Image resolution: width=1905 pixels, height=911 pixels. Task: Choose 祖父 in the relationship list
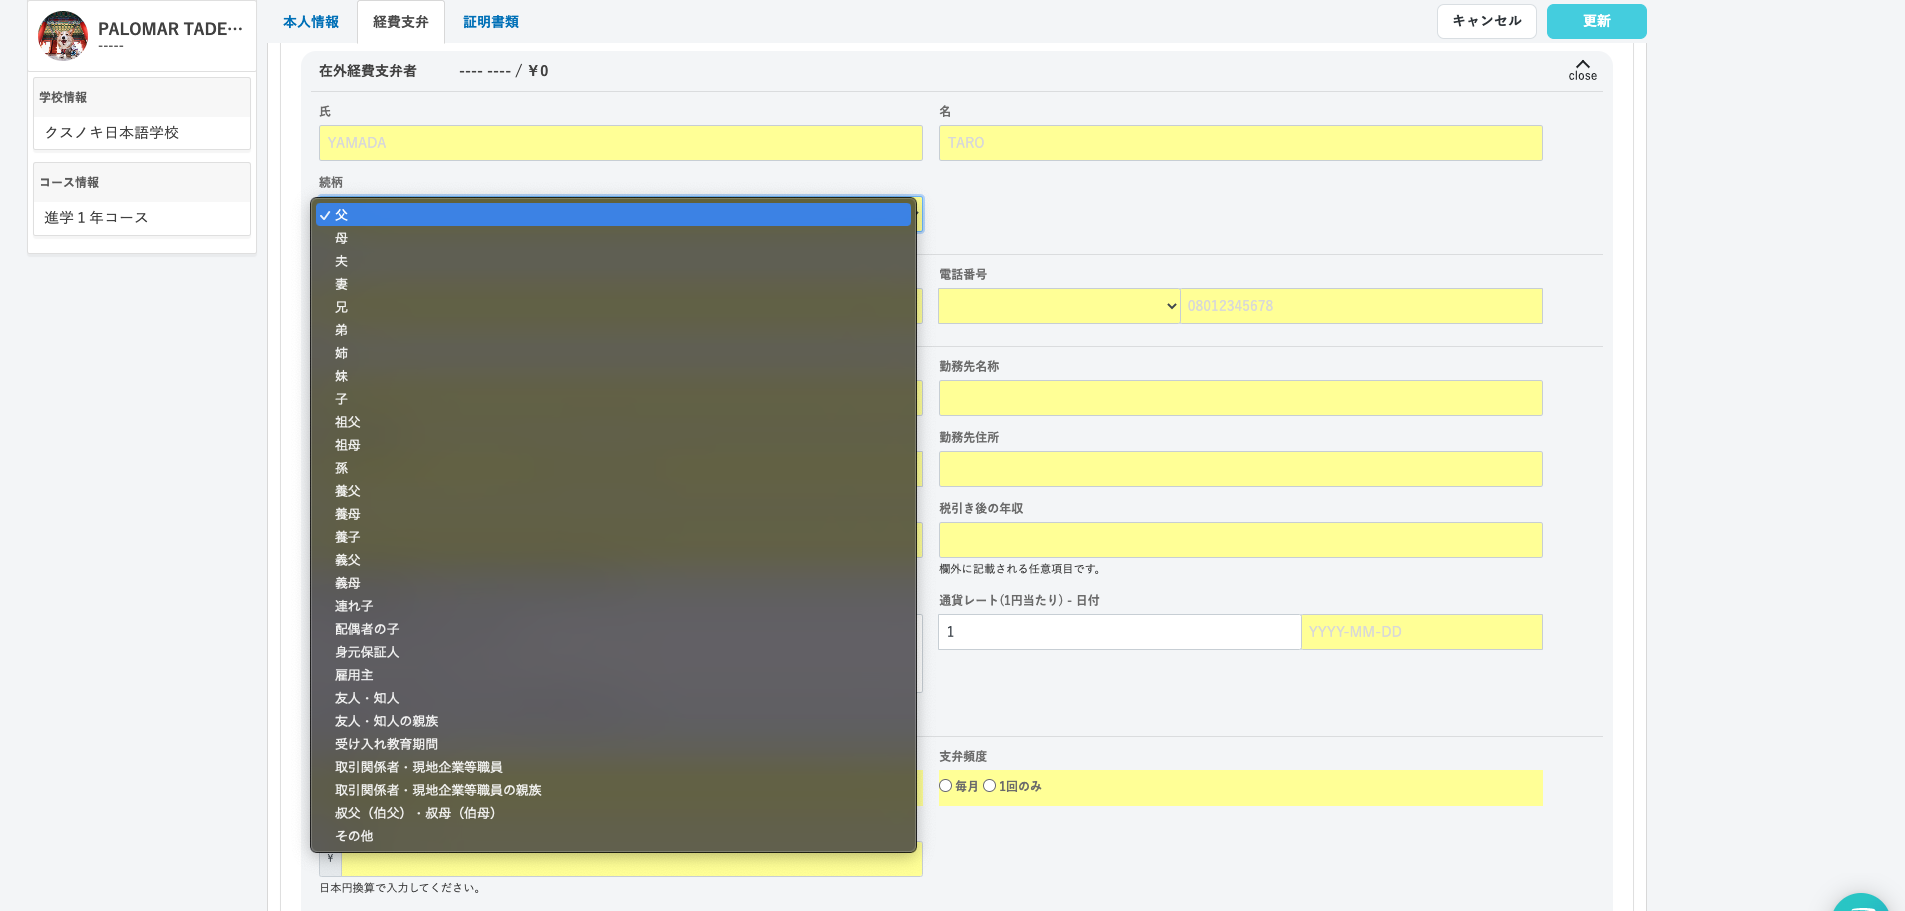point(613,422)
